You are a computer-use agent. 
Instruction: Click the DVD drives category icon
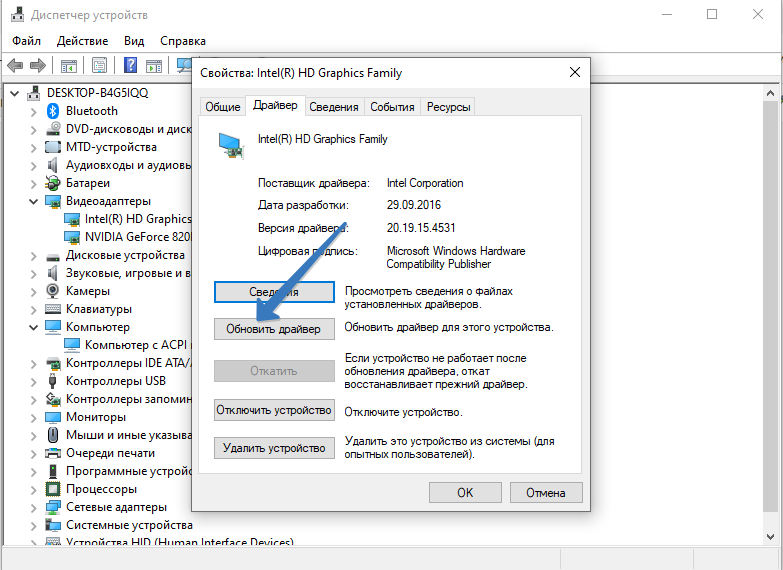(x=53, y=129)
